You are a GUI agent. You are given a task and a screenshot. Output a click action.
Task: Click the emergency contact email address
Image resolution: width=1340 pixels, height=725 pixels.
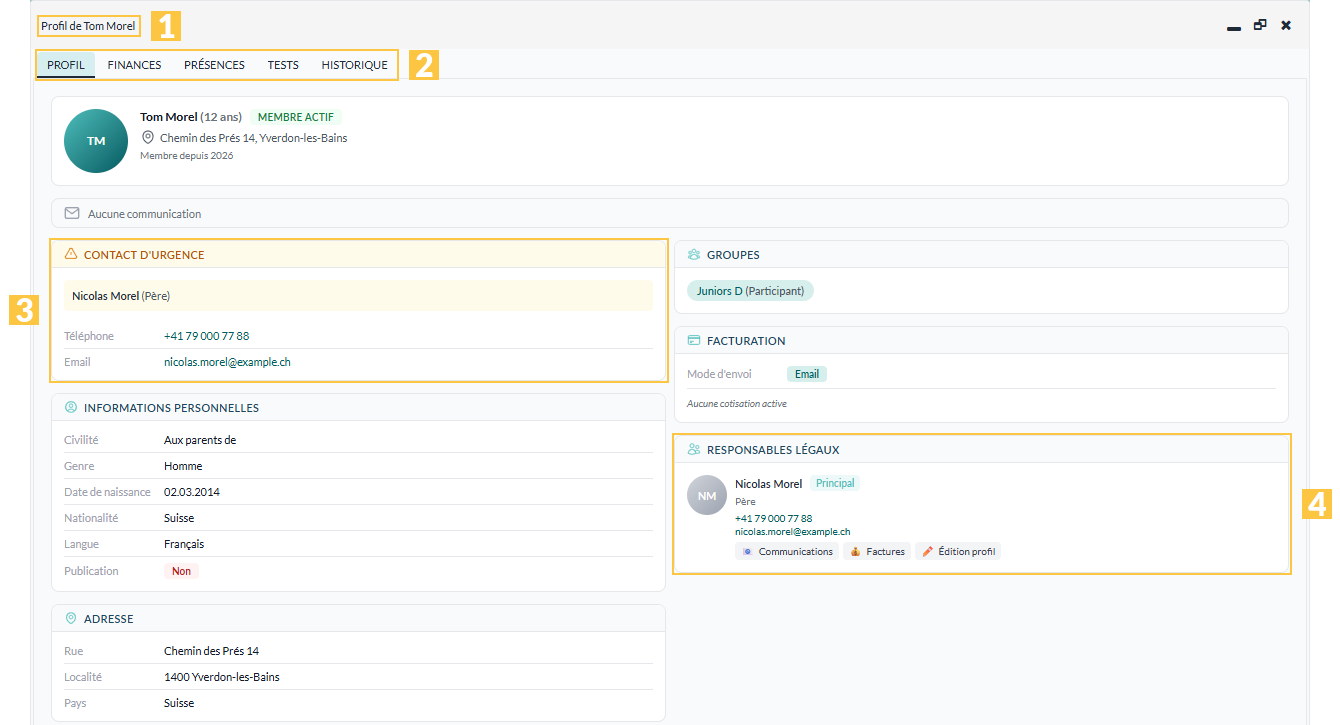pos(227,362)
